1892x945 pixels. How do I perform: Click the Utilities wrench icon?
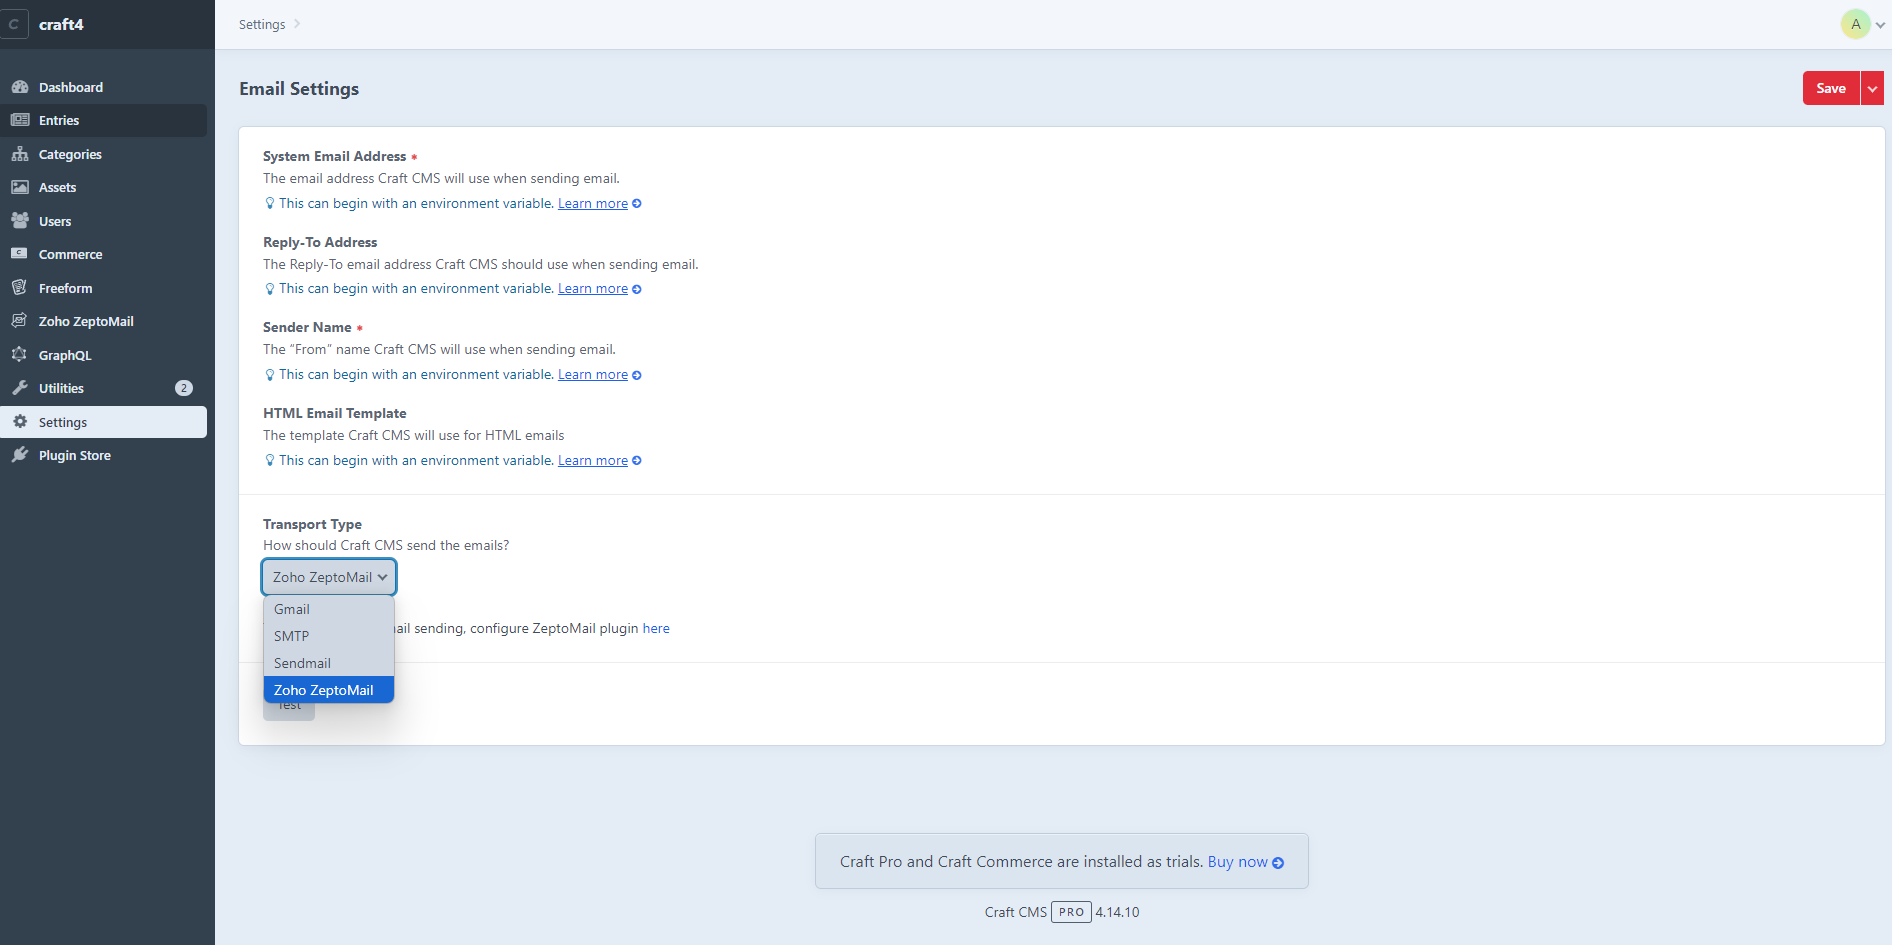[x=20, y=388]
